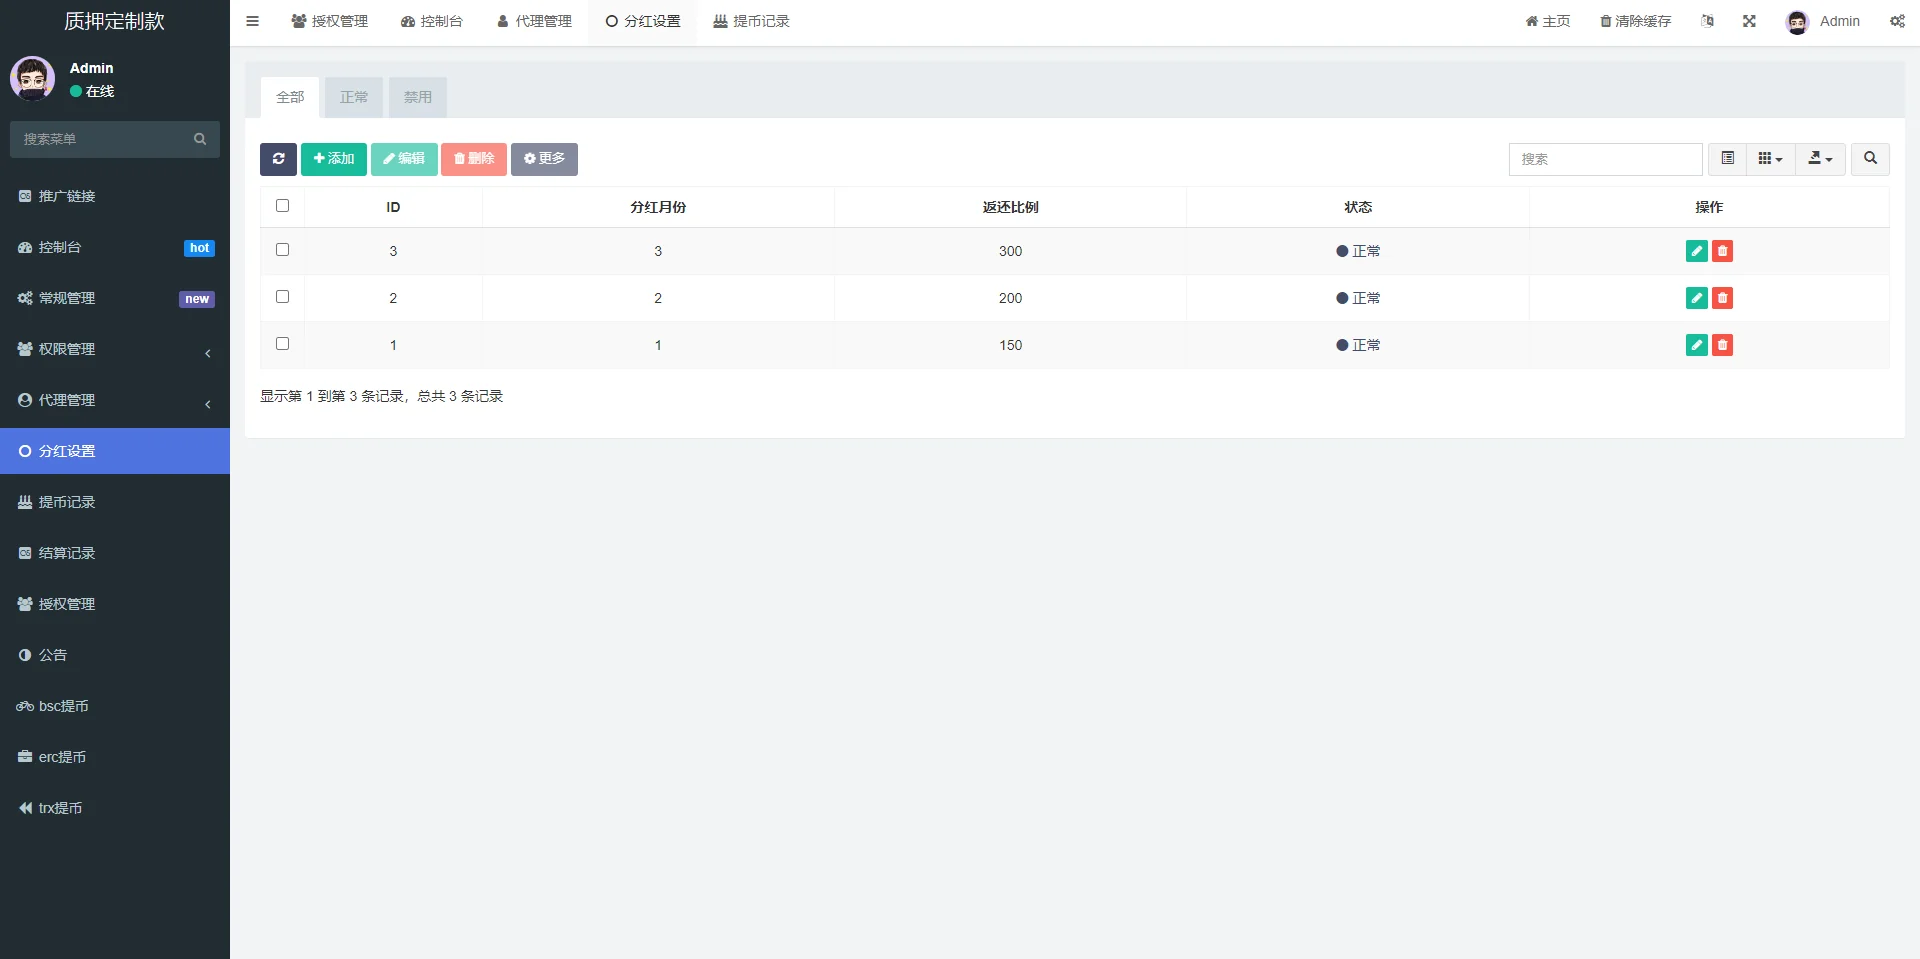Click the green 添加 button
Screen dimensions: 1920x959
point(334,159)
